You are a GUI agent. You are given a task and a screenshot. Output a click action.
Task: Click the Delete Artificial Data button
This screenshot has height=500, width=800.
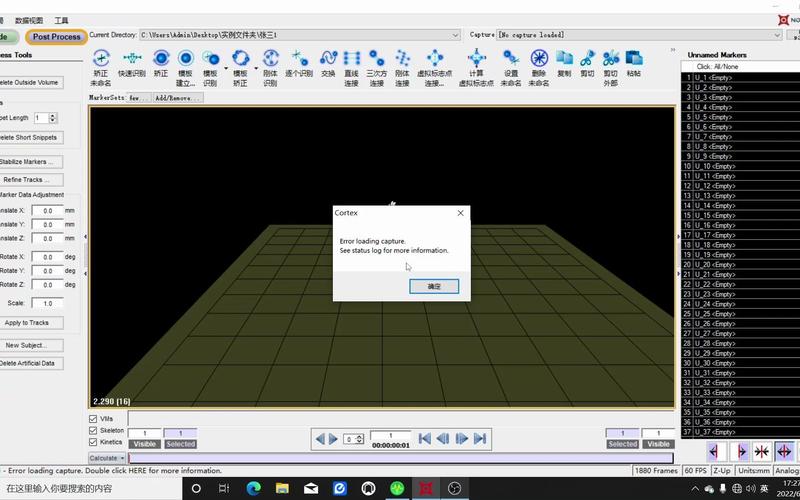(x=31, y=363)
